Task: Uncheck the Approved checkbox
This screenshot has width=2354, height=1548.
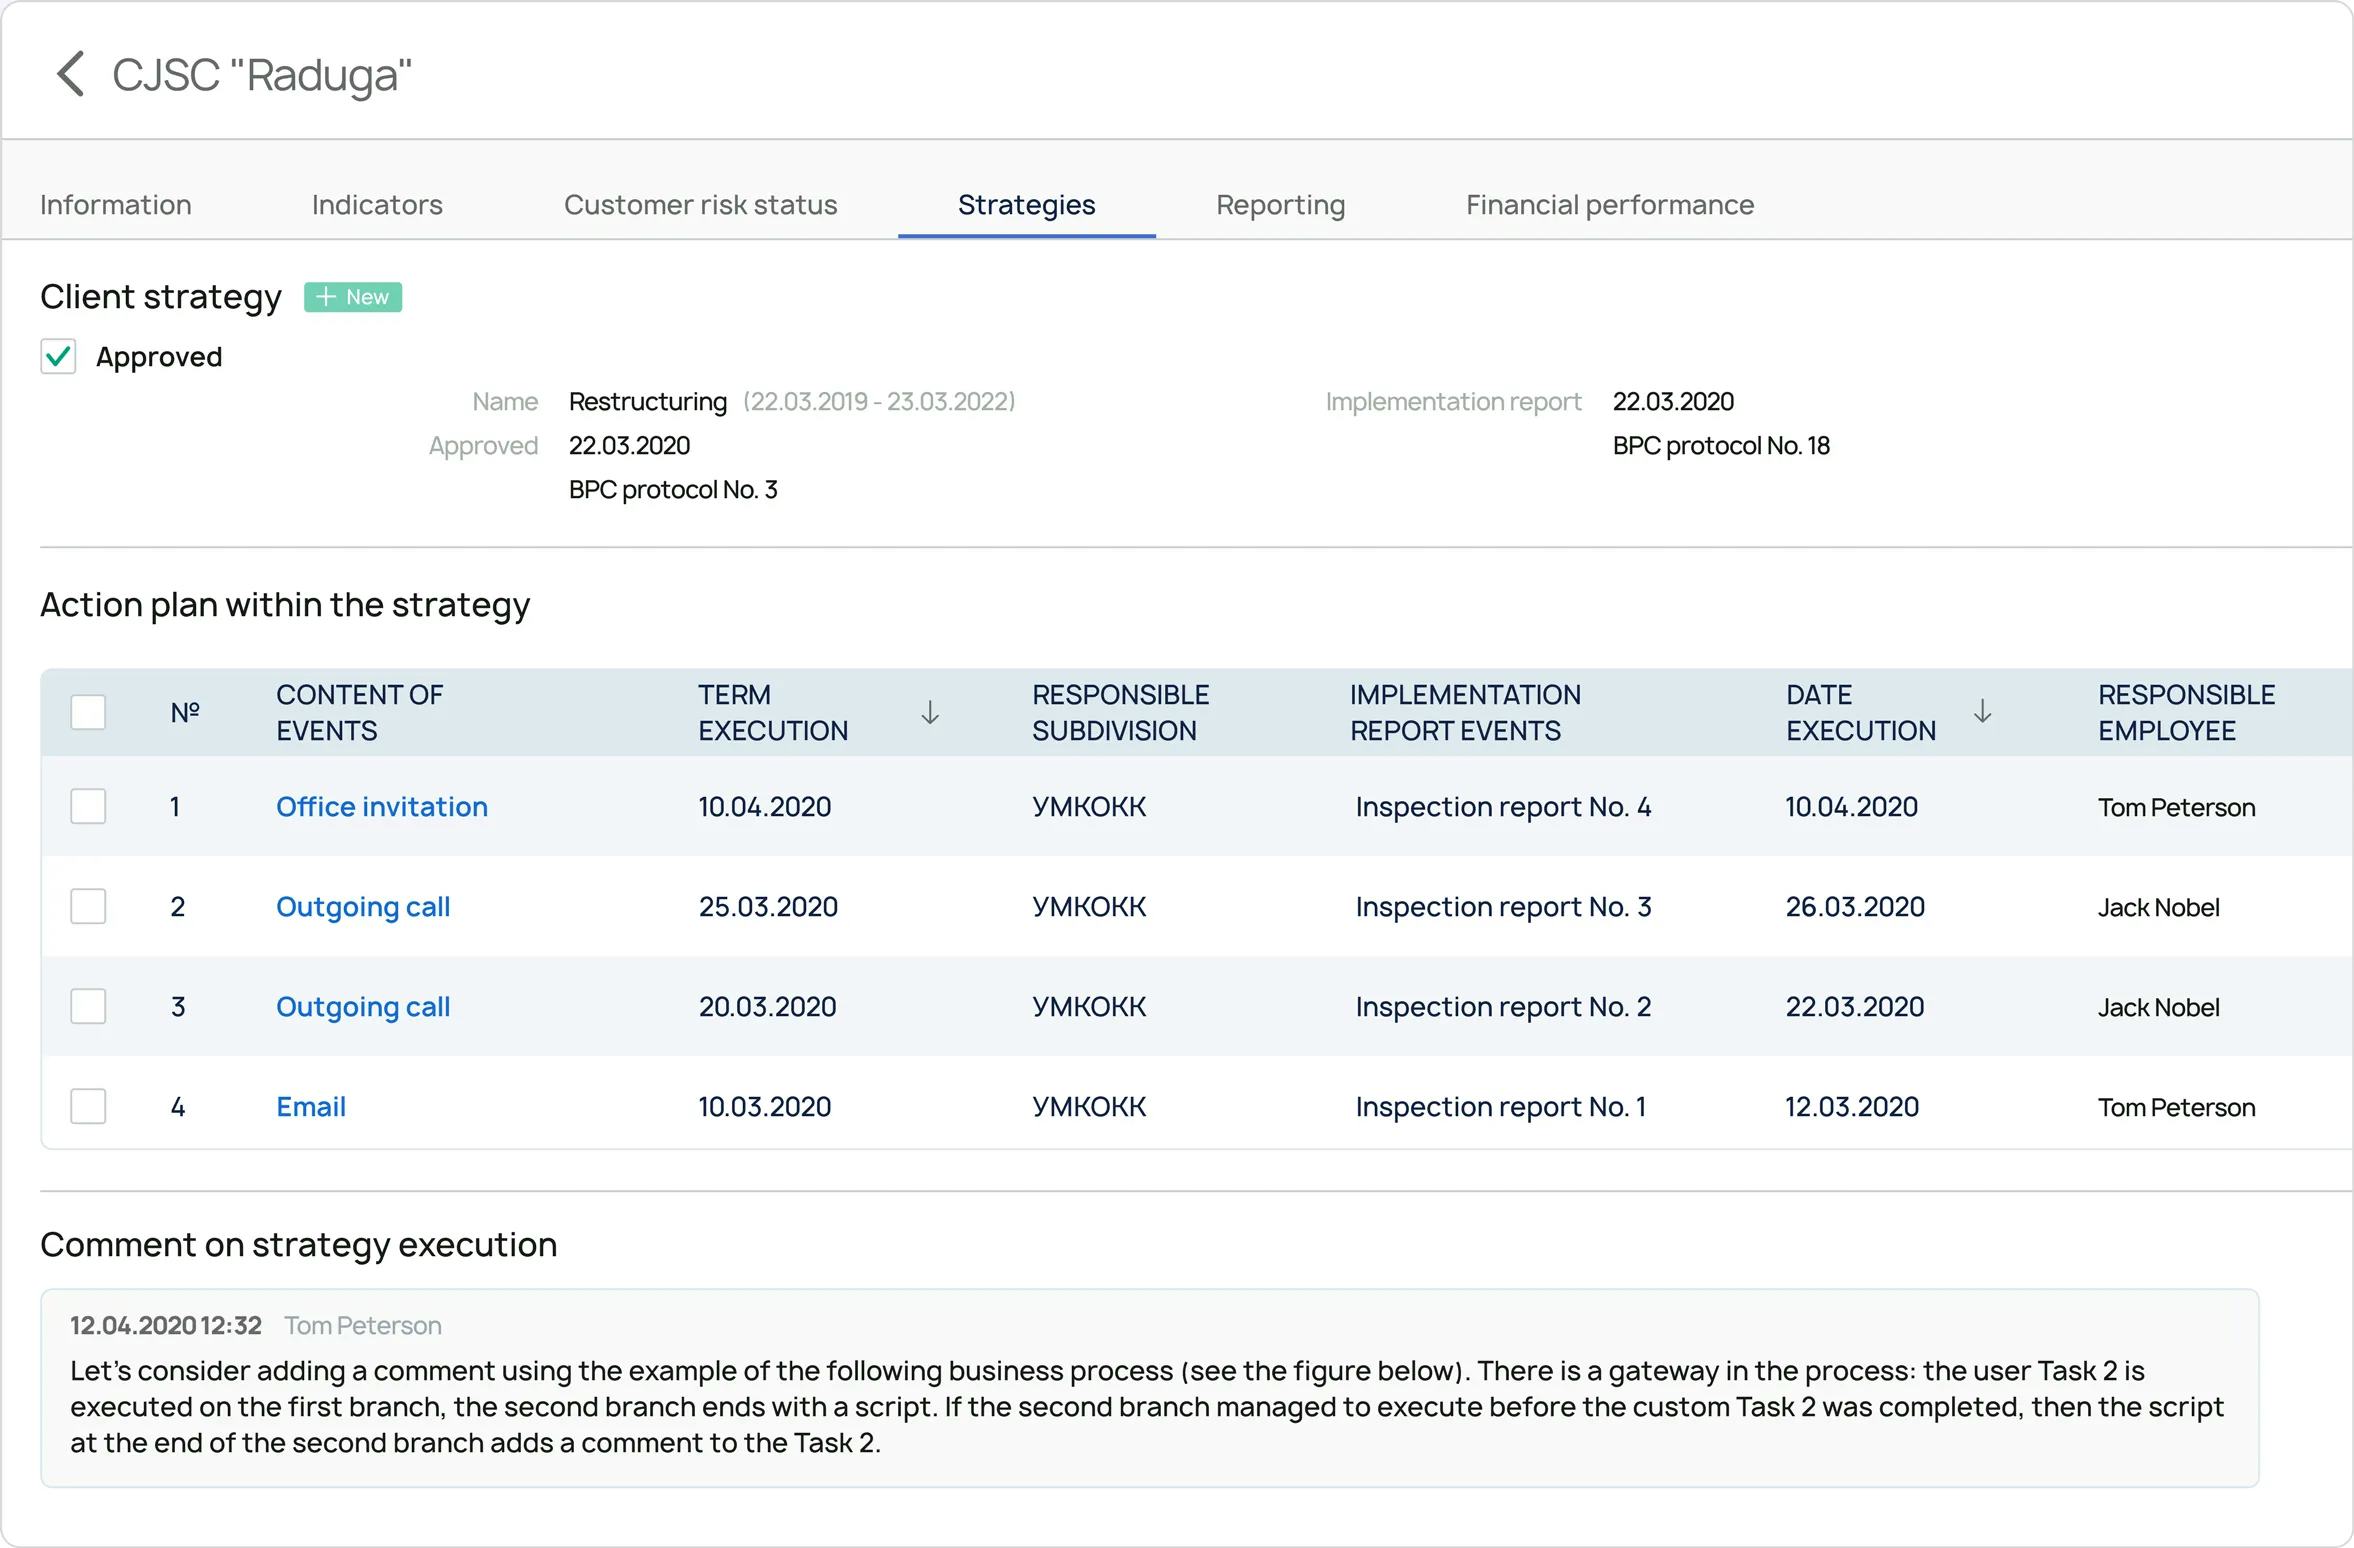Action: (x=58, y=356)
